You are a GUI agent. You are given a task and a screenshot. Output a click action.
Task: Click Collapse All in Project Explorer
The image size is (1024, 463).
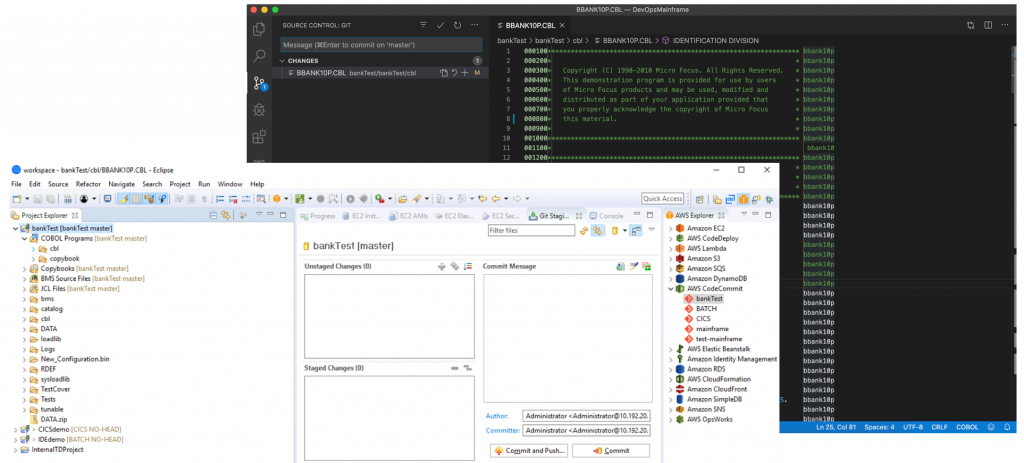click(x=213, y=215)
